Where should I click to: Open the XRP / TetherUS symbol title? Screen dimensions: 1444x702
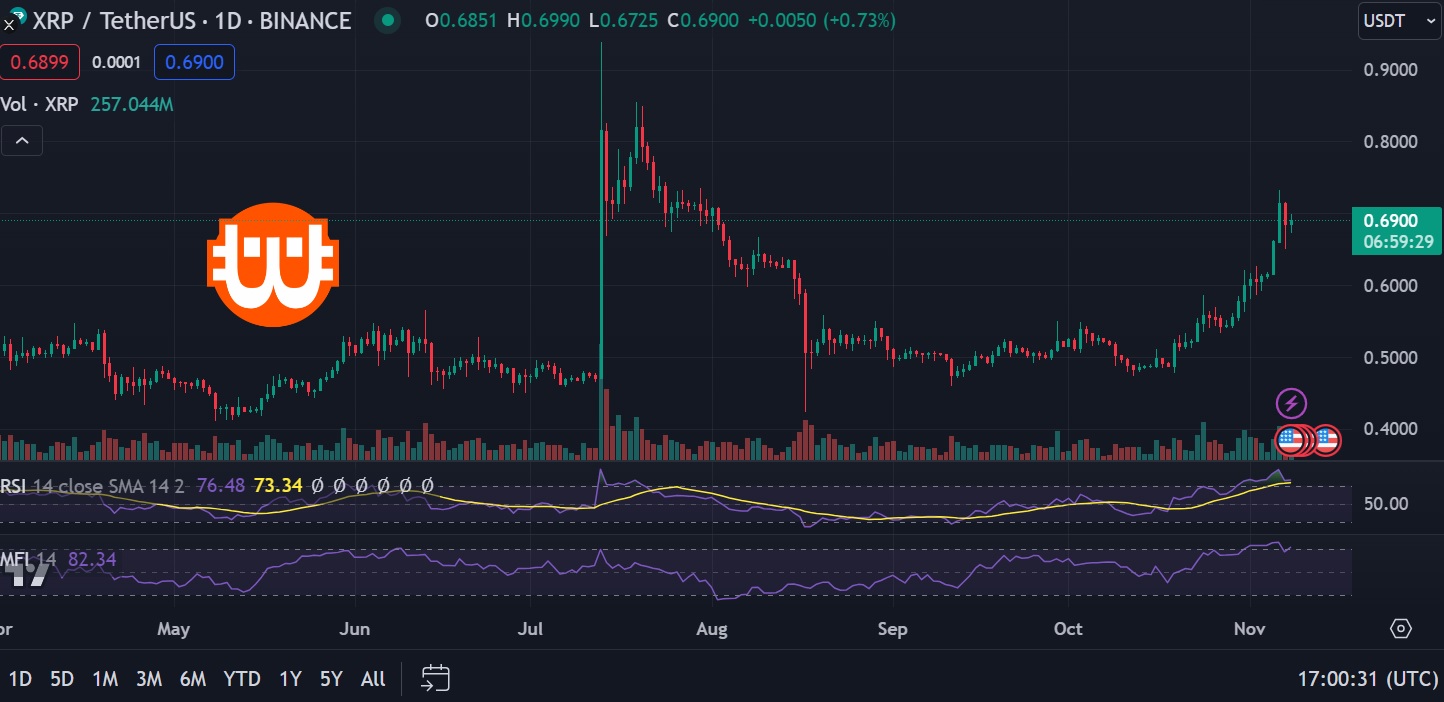click(191, 20)
